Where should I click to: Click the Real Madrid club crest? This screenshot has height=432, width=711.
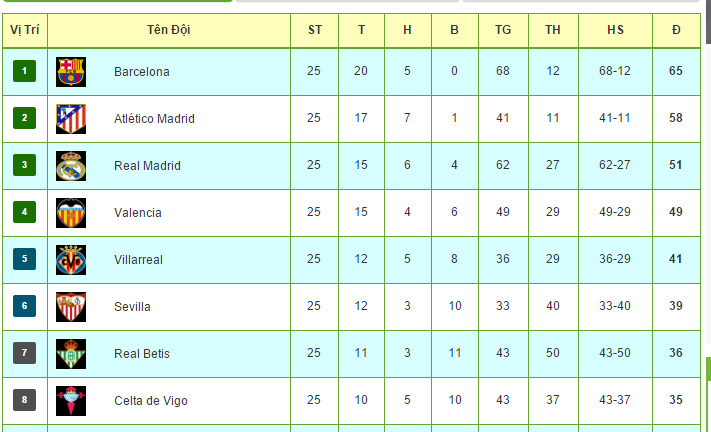[71, 165]
